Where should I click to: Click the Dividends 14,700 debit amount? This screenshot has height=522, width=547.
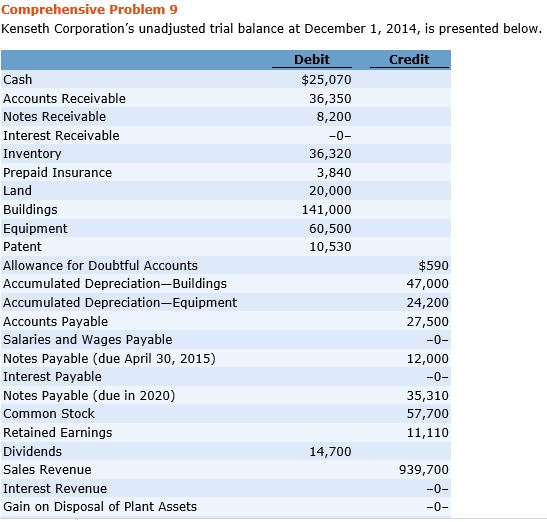[x=330, y=451]
